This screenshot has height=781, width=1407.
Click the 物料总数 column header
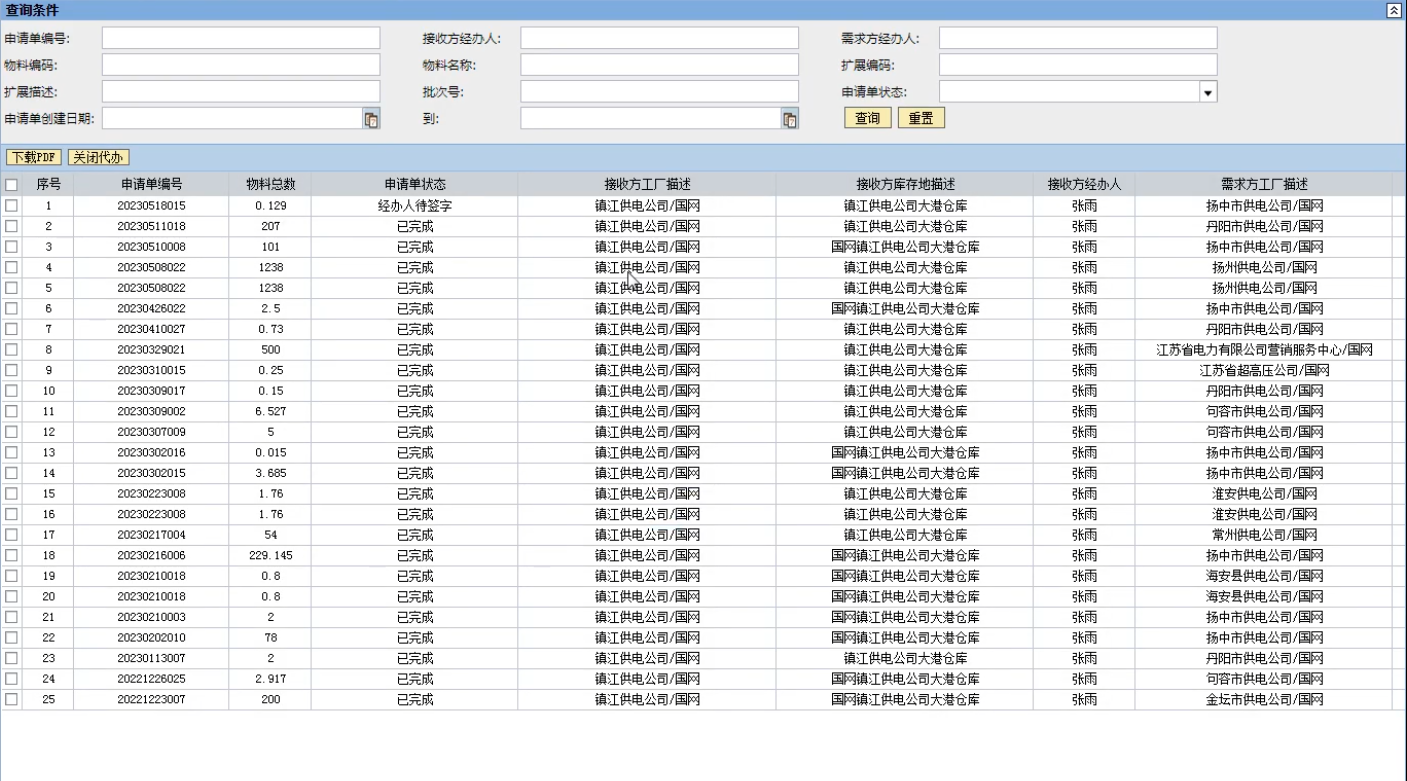point(270,185)
